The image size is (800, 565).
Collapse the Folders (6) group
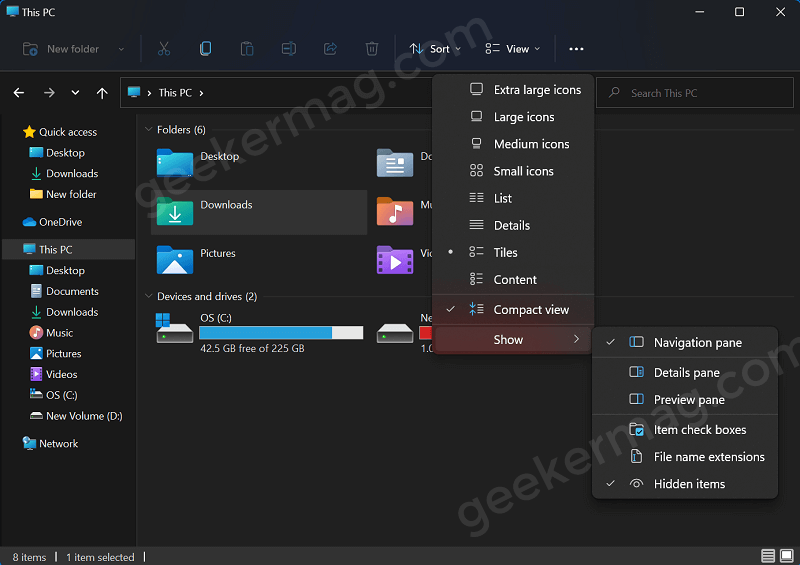coord(148,130)
